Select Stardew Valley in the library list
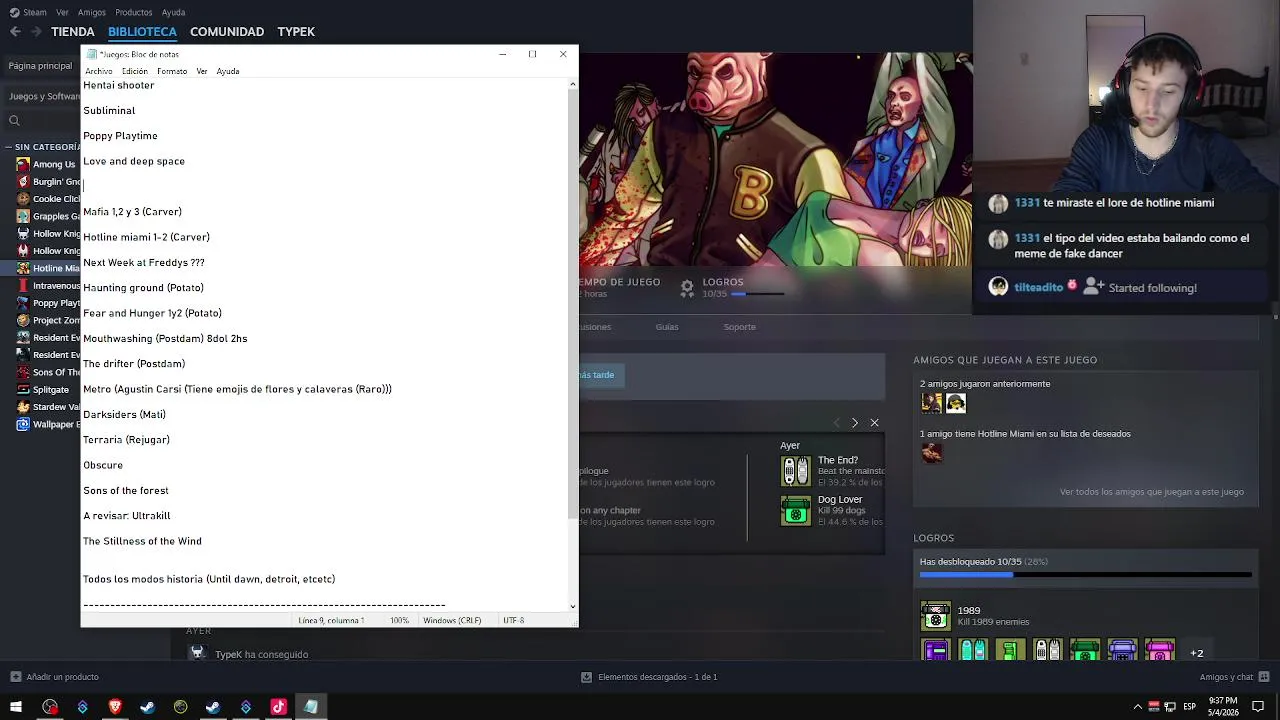 [x=48, y=407]
